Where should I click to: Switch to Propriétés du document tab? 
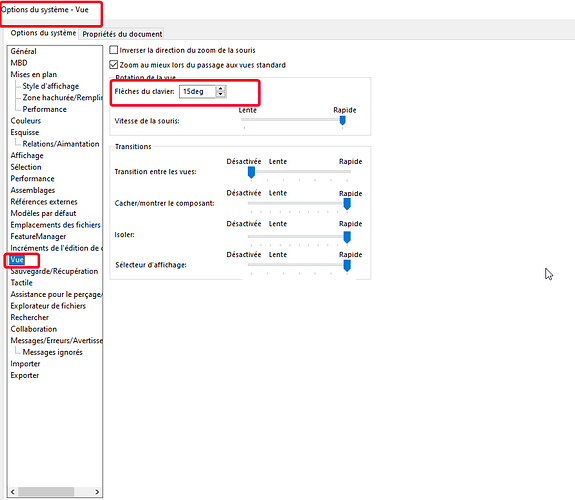coord(122,34)
